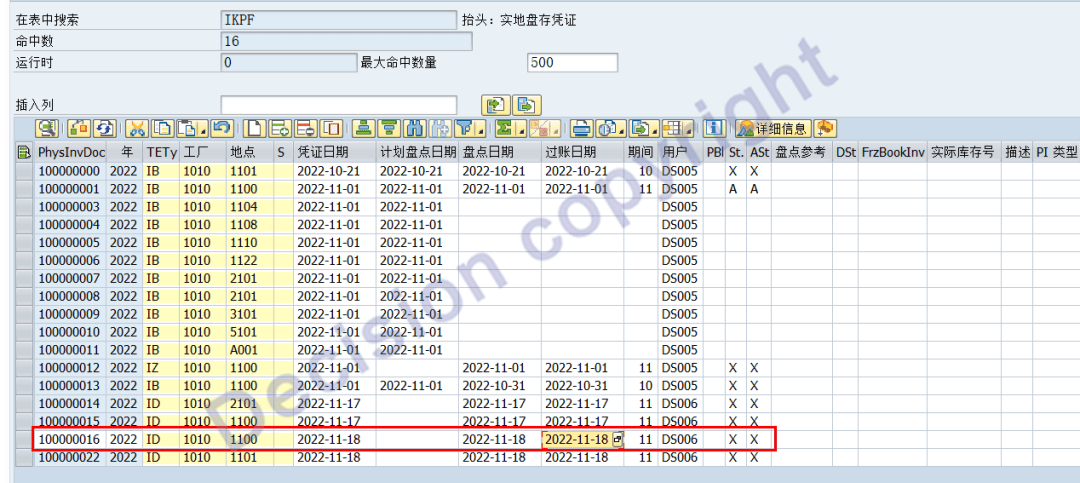Open Find with the binoculars icon

click(415, 128)
